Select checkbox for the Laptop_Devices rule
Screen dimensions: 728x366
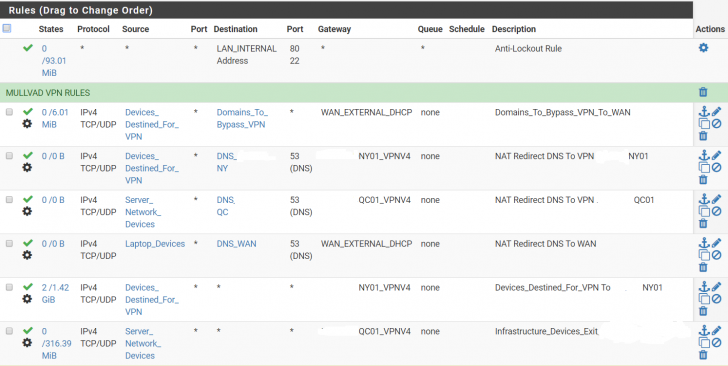(9, 243)
